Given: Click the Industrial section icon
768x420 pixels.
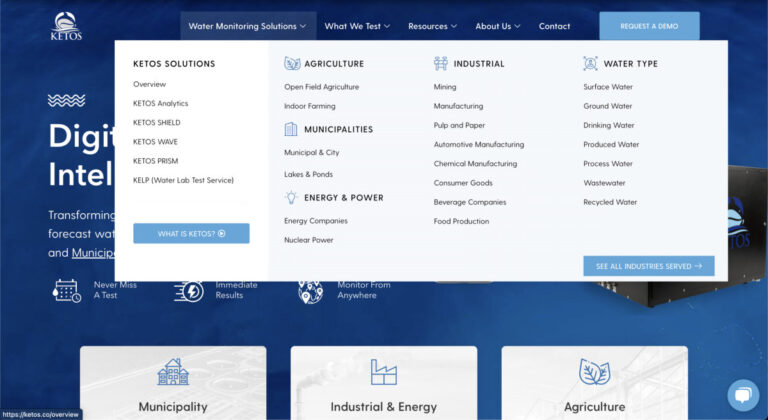Looking at the screenshot, I should click(x=441, y=64).
